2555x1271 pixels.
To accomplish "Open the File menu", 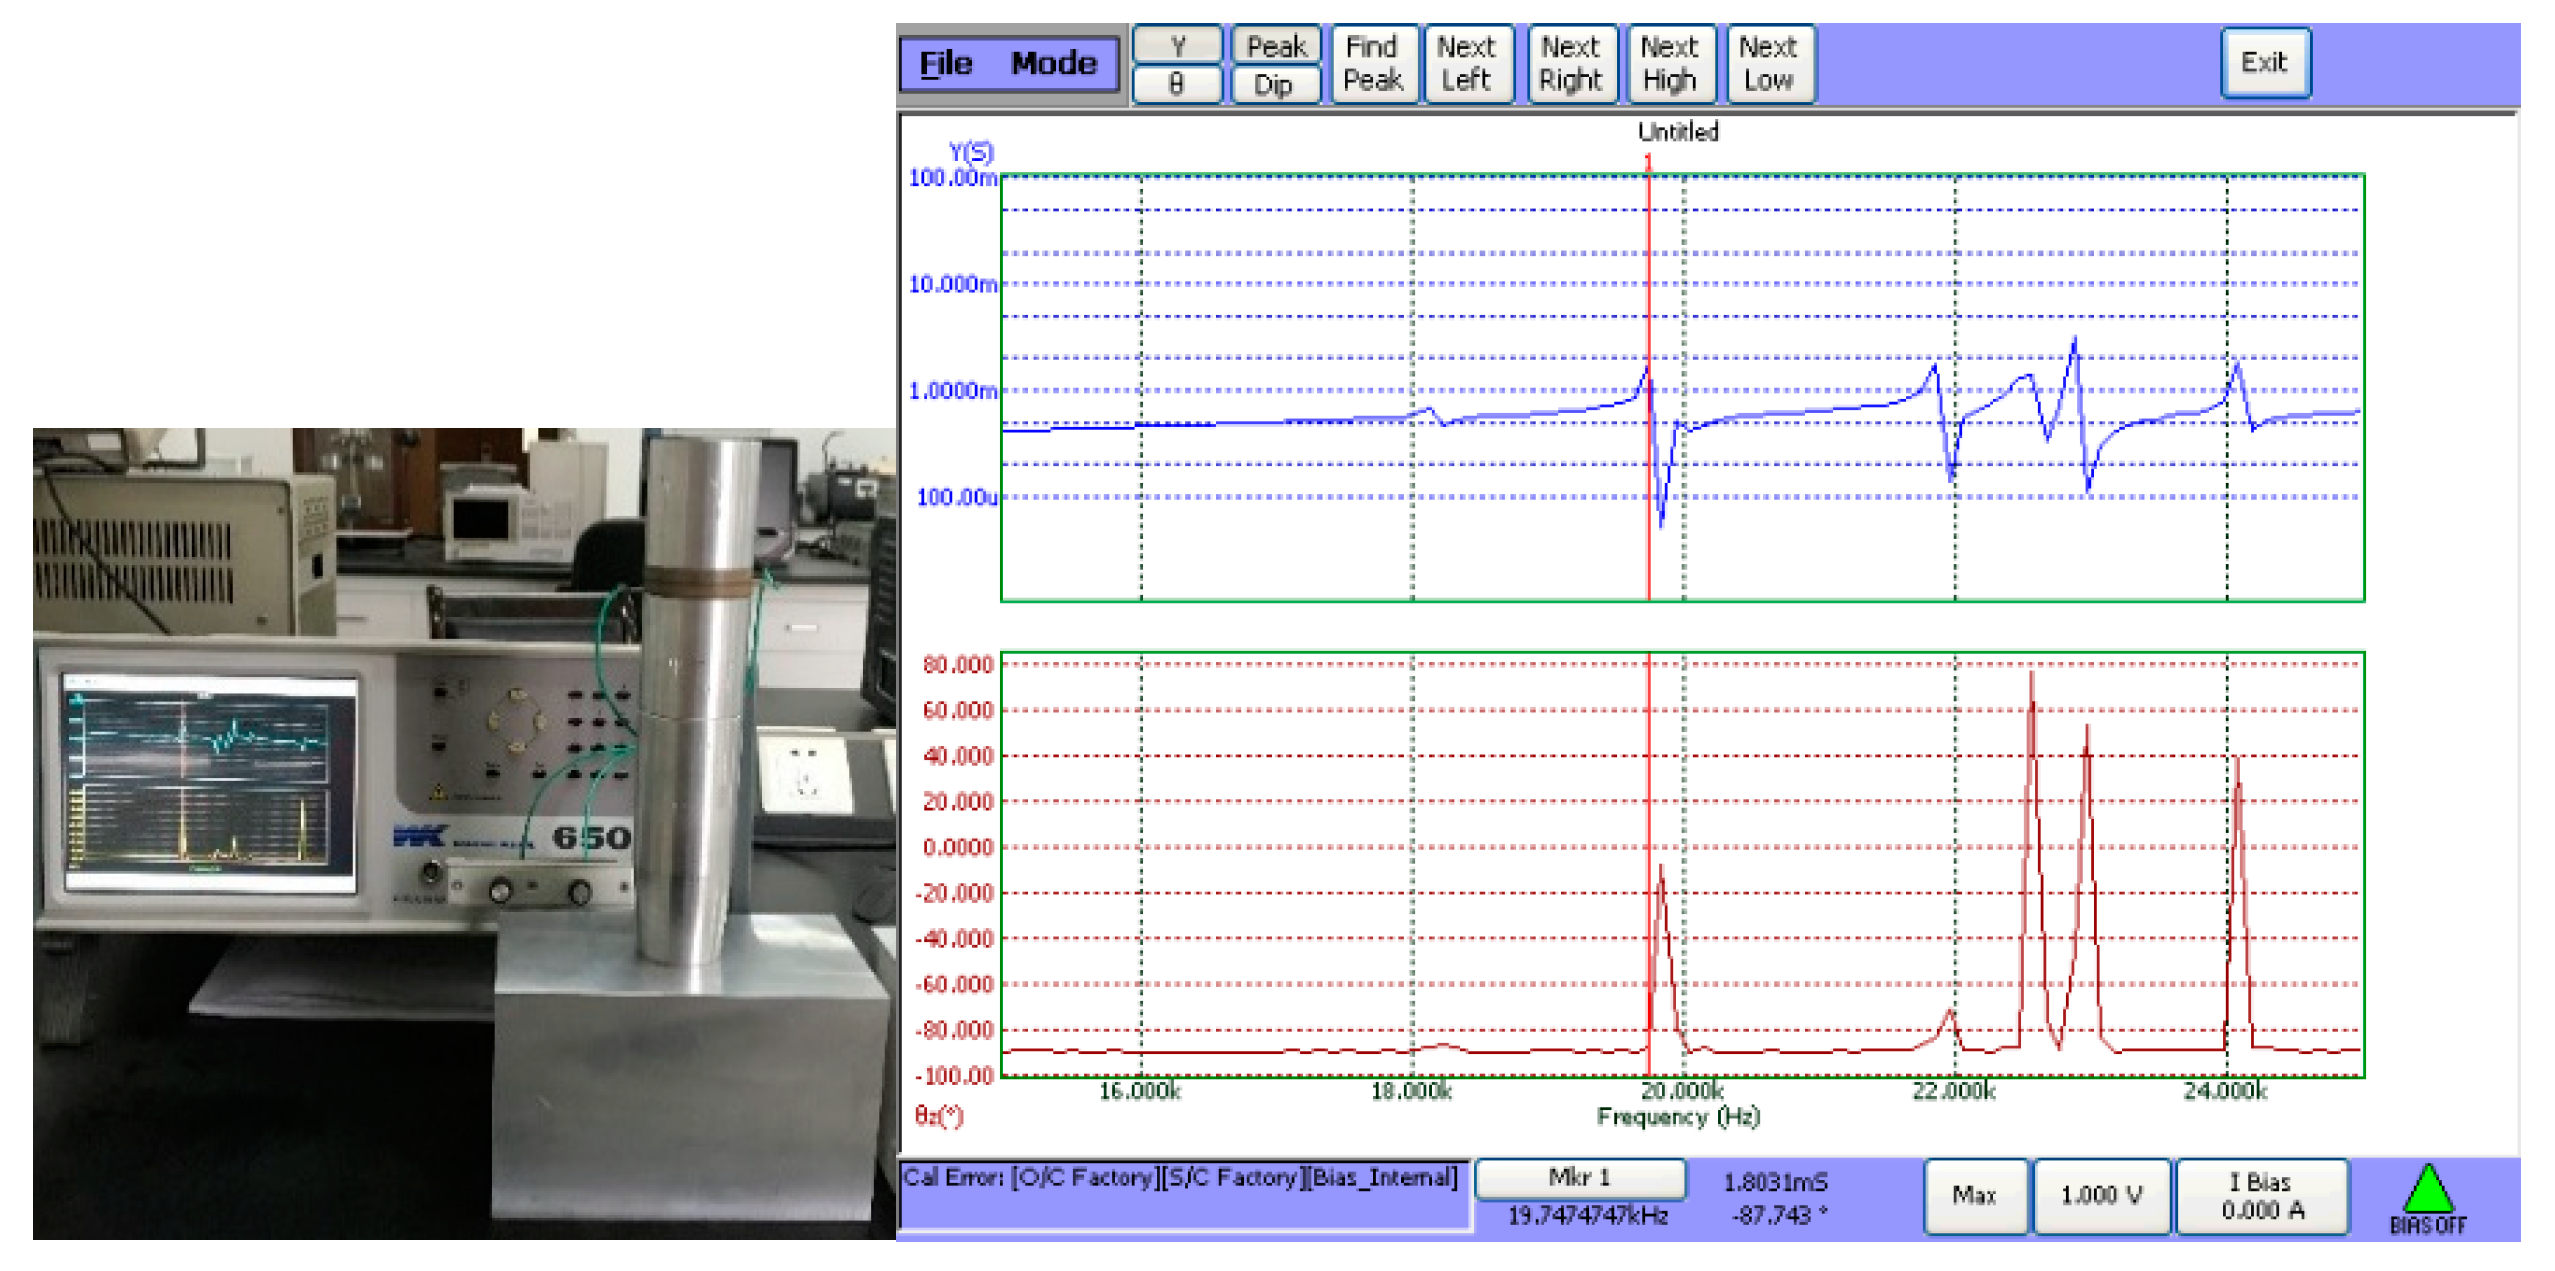I will 945,64.
